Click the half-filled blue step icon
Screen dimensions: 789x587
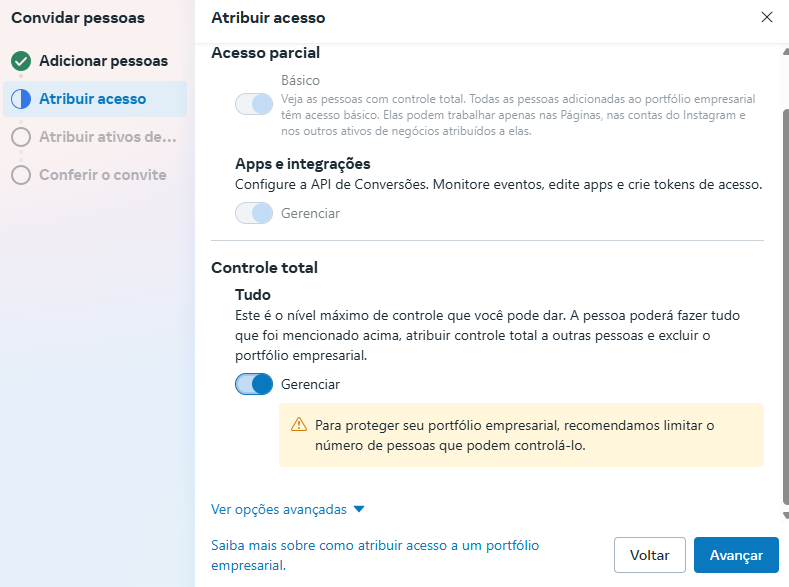(x=21, y=99)
